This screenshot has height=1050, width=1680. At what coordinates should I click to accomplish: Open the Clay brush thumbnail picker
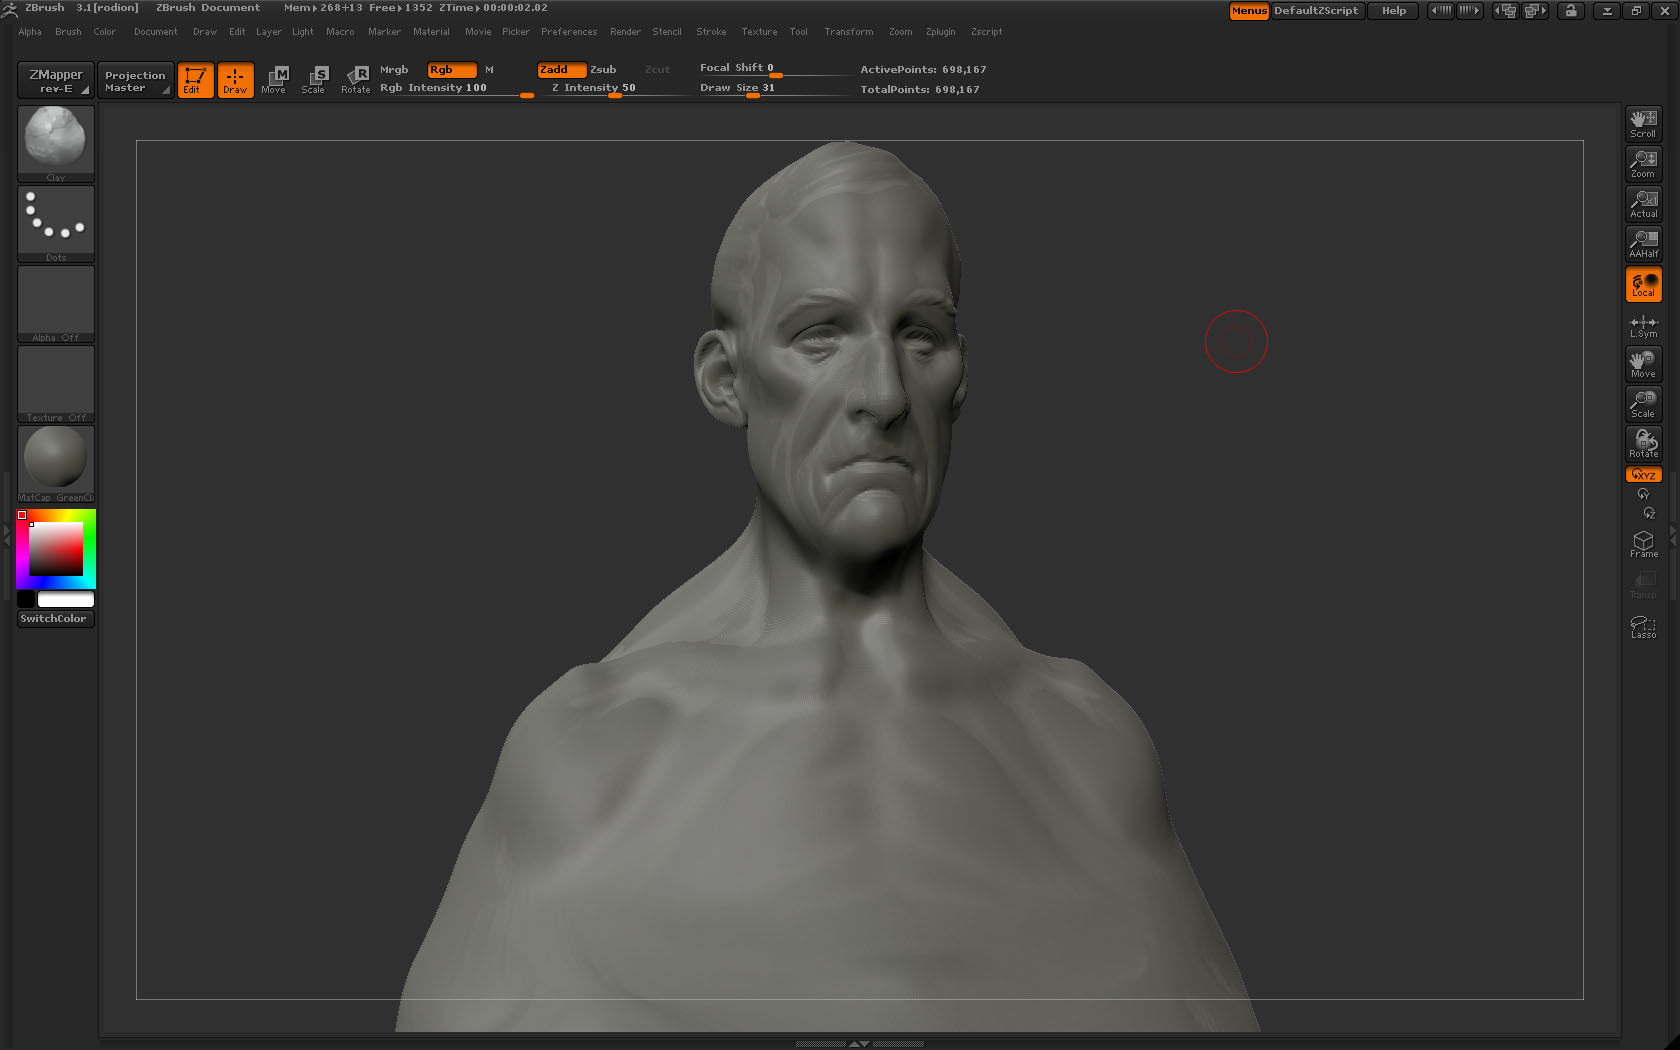click(x=56, y=143)
